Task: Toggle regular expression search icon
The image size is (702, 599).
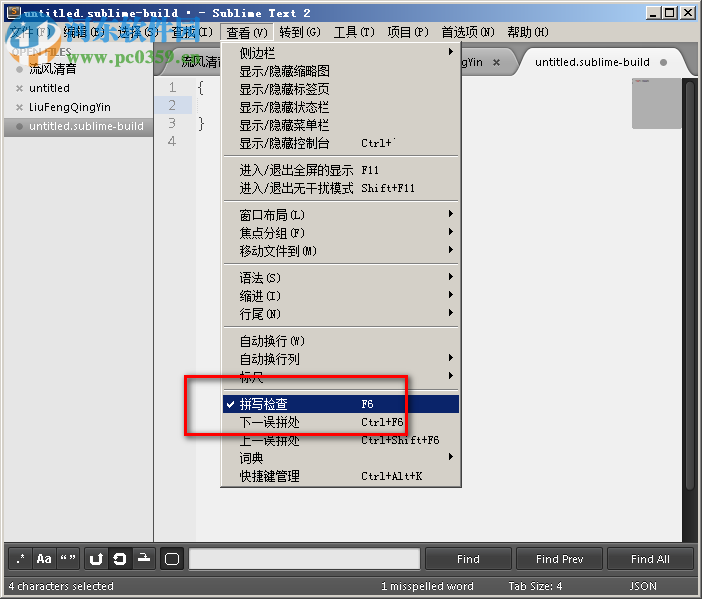Action: coord(20,559)
